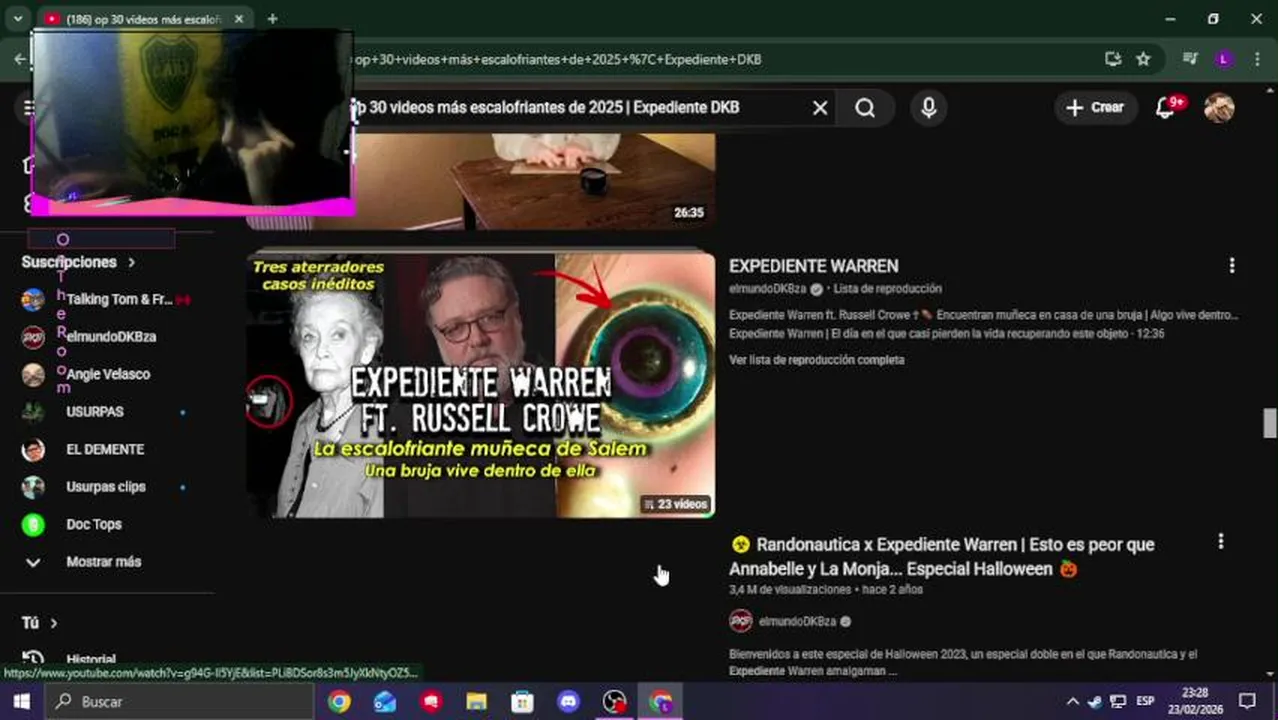Open the Crear upload button
Viewport: 1278px width, 720px height.
[x=1095, y=107]
